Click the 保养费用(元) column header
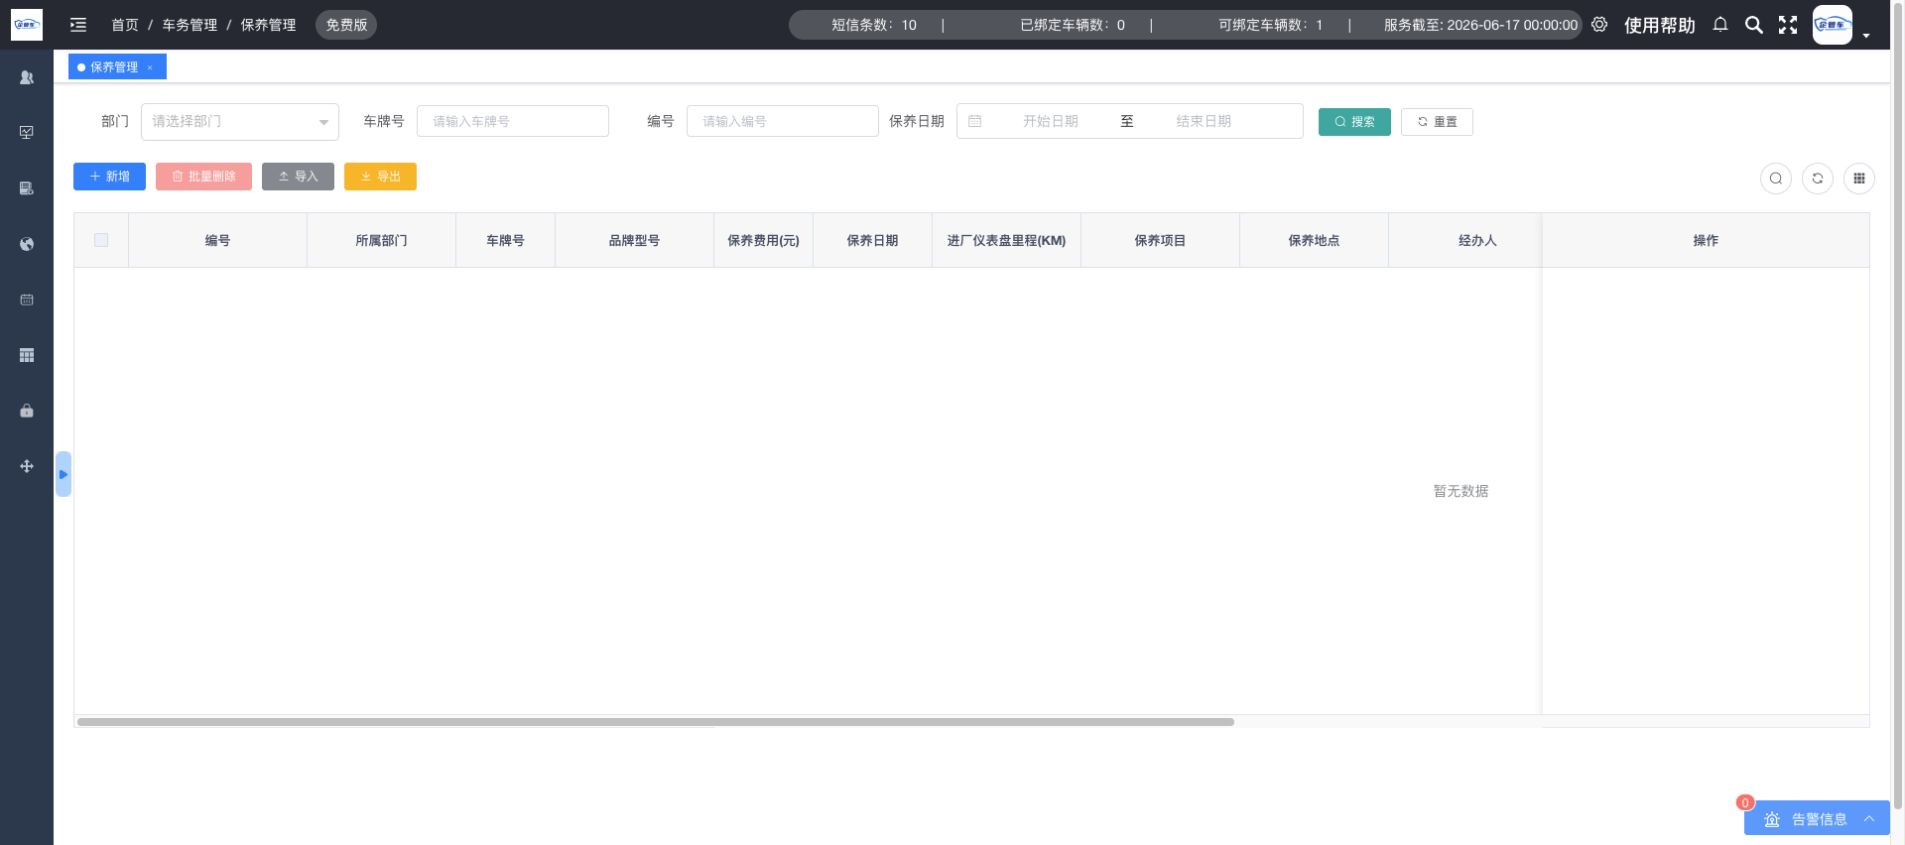Image resolution: width=1905 pixels, height=845 pixels. [x=763, y=240]
